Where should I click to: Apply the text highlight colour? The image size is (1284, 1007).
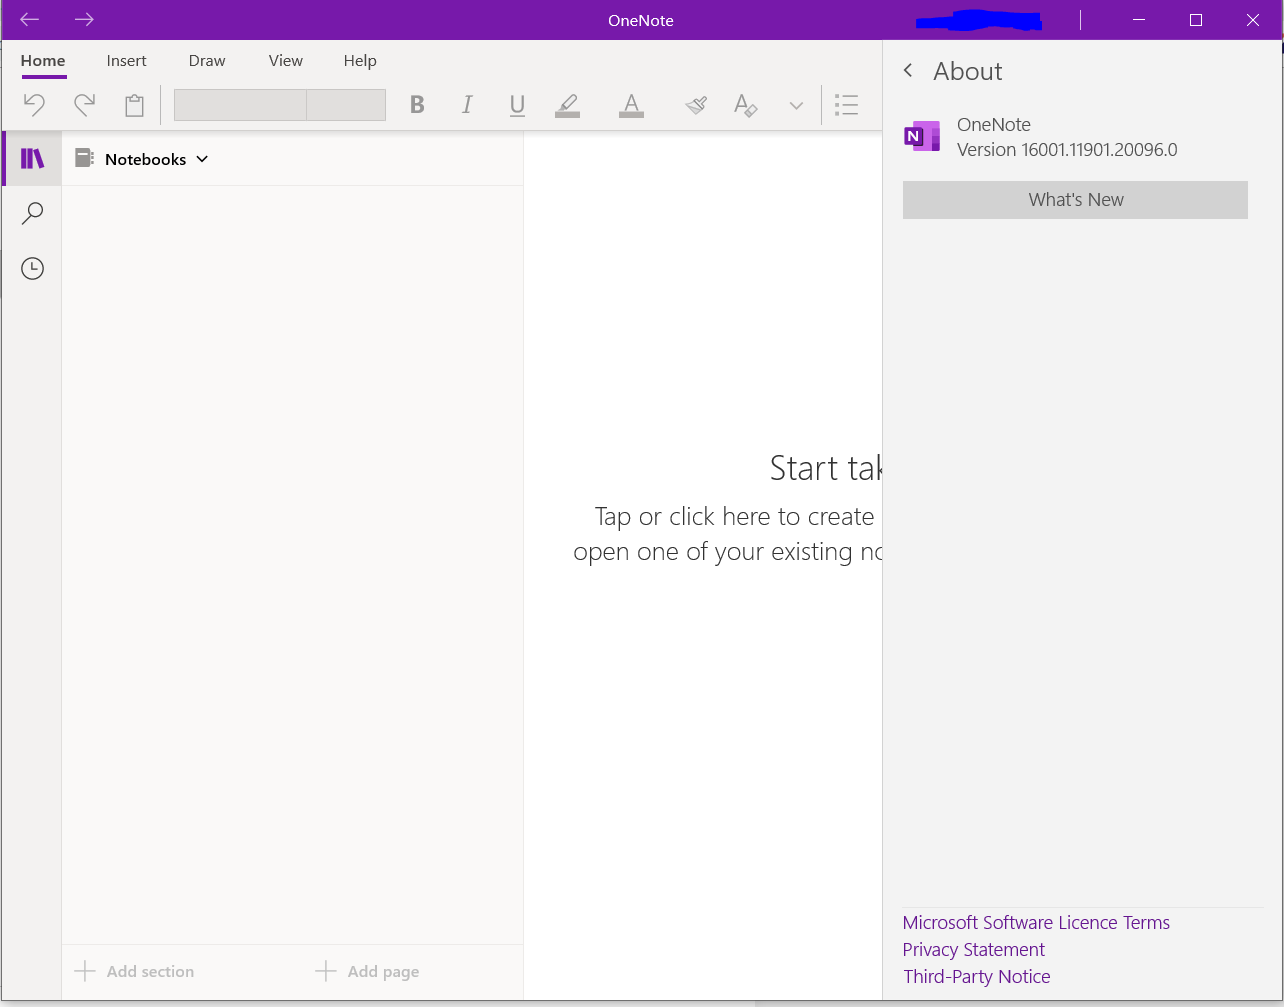(567, 105)
